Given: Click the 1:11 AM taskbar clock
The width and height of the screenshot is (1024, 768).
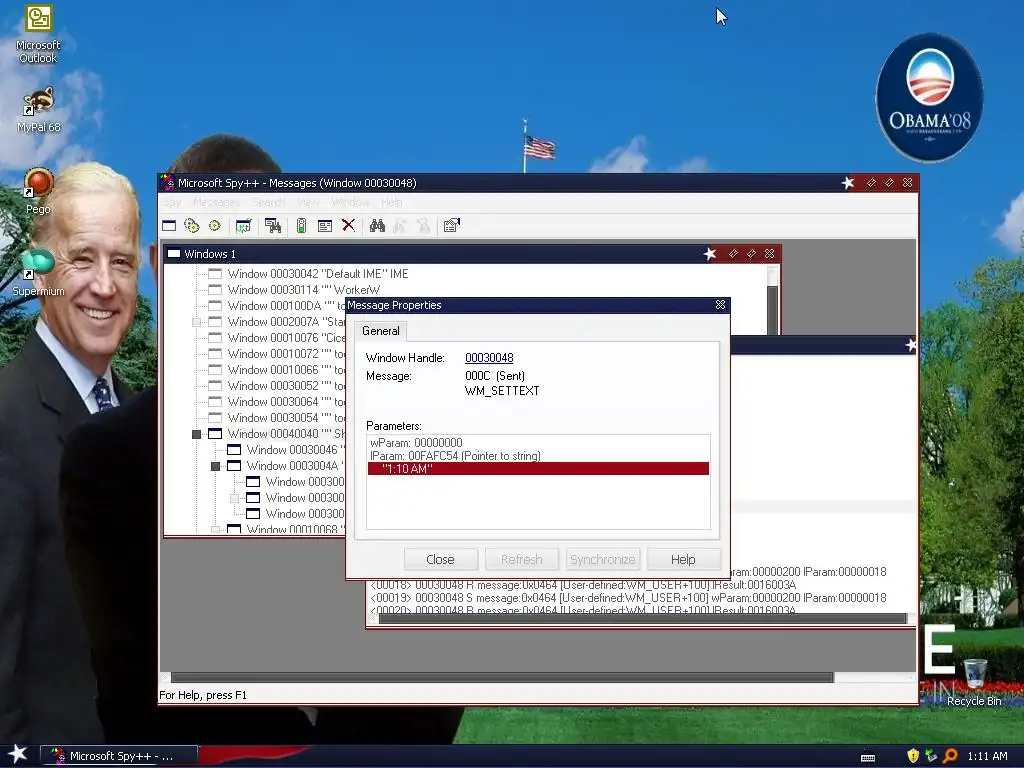Looking at the screenshot, I should [x=987, y=756].
